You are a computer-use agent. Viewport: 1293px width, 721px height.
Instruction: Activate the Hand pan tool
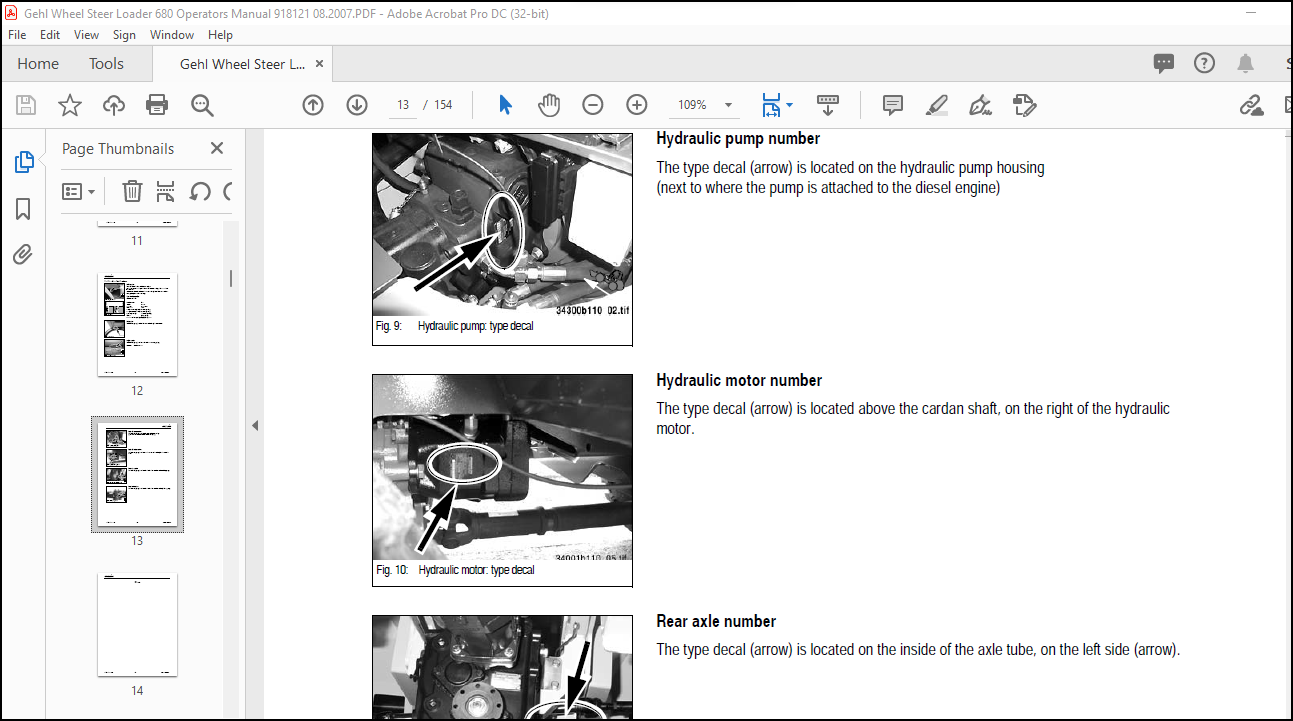click(x=549, y=105)
